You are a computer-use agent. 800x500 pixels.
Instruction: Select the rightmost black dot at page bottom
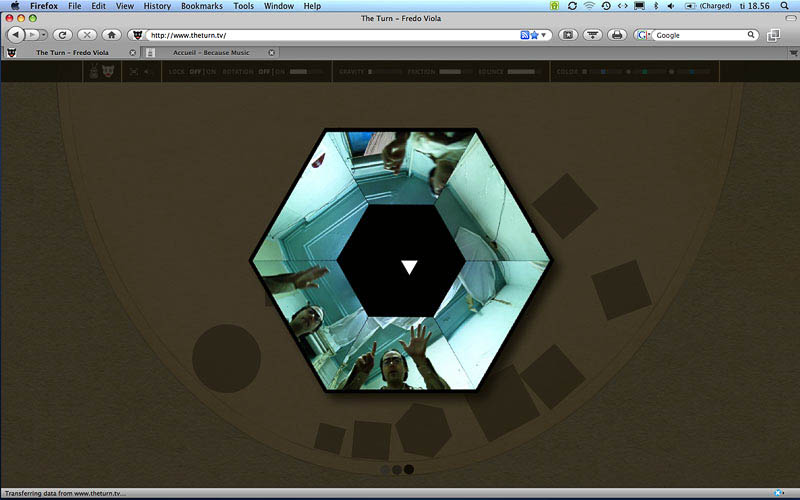(x=409, y=469)
